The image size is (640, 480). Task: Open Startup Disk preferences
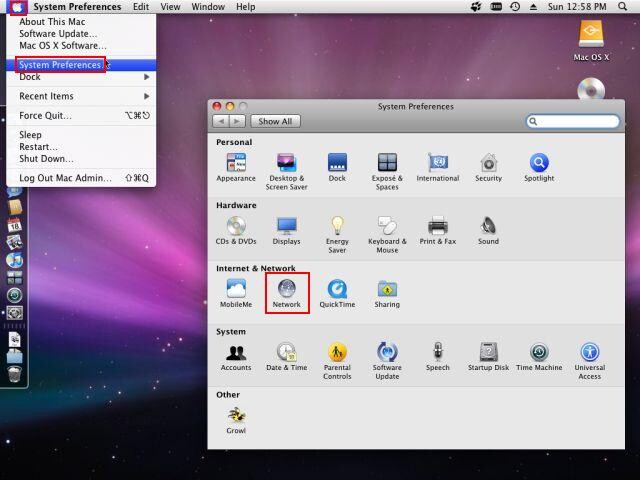488,357
